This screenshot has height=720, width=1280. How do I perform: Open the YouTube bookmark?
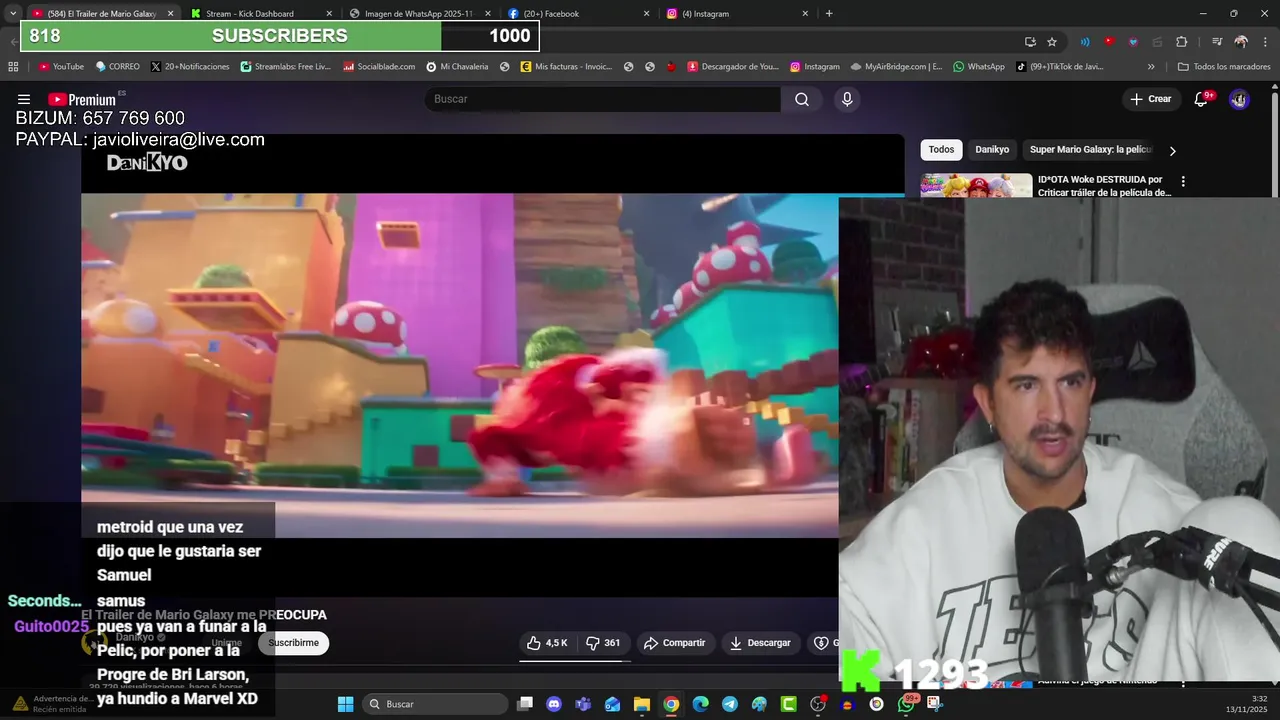(x=61, y=67)
